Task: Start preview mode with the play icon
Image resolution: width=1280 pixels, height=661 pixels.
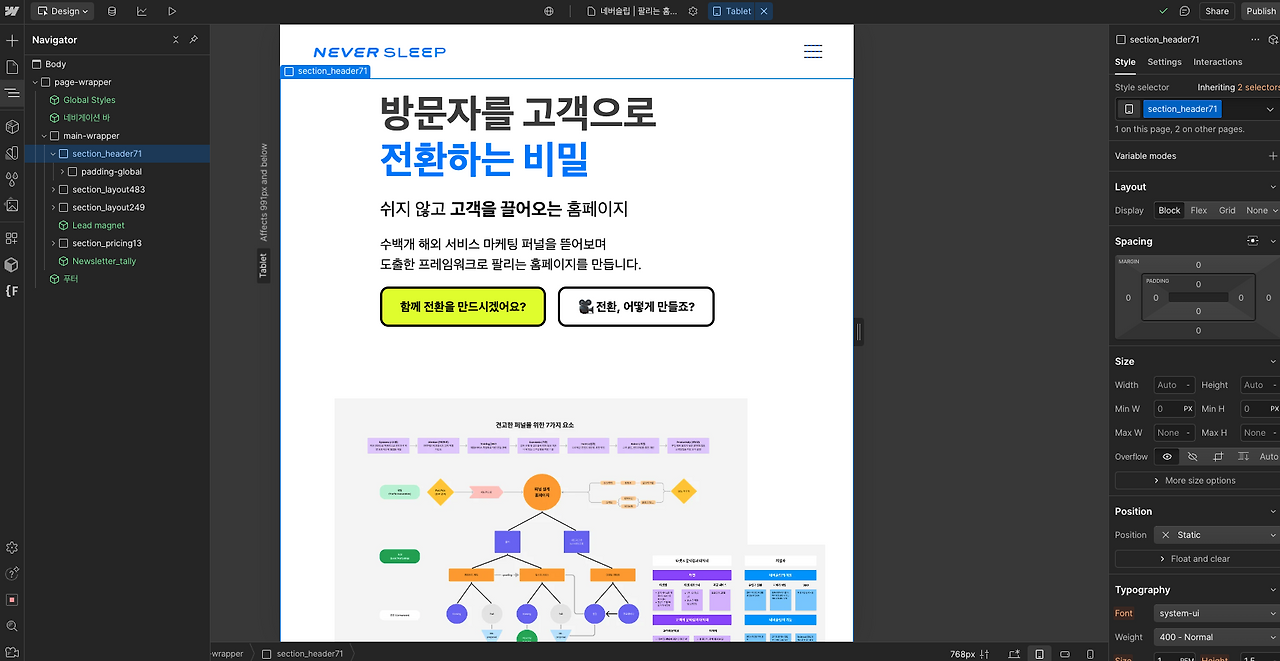Action: click(172, 11)
